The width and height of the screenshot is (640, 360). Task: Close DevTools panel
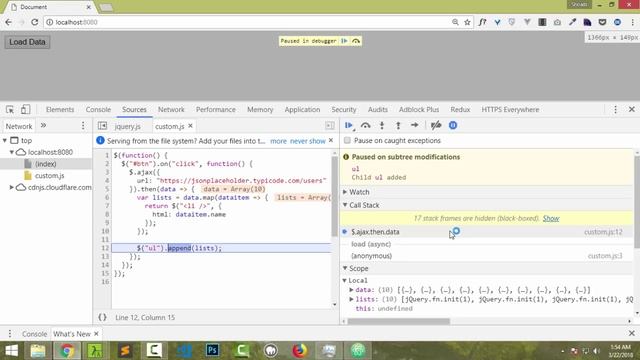coord(632,109)
